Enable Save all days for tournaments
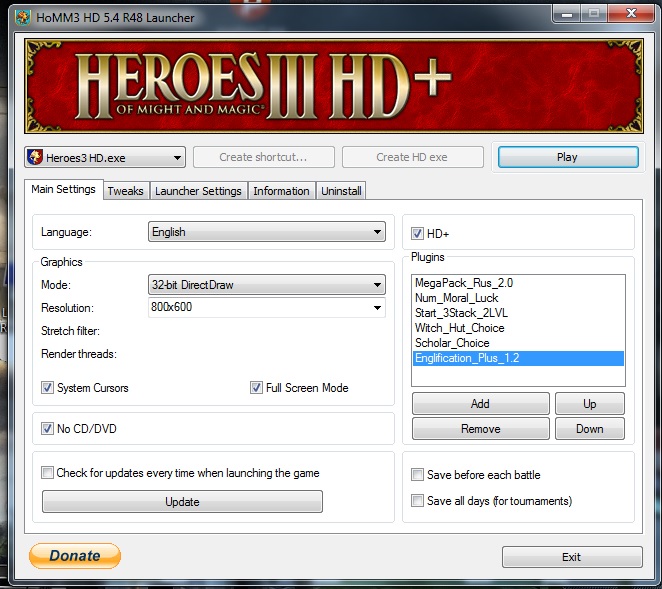The height and width of the screenshot is (589, 662). [417, 501]
